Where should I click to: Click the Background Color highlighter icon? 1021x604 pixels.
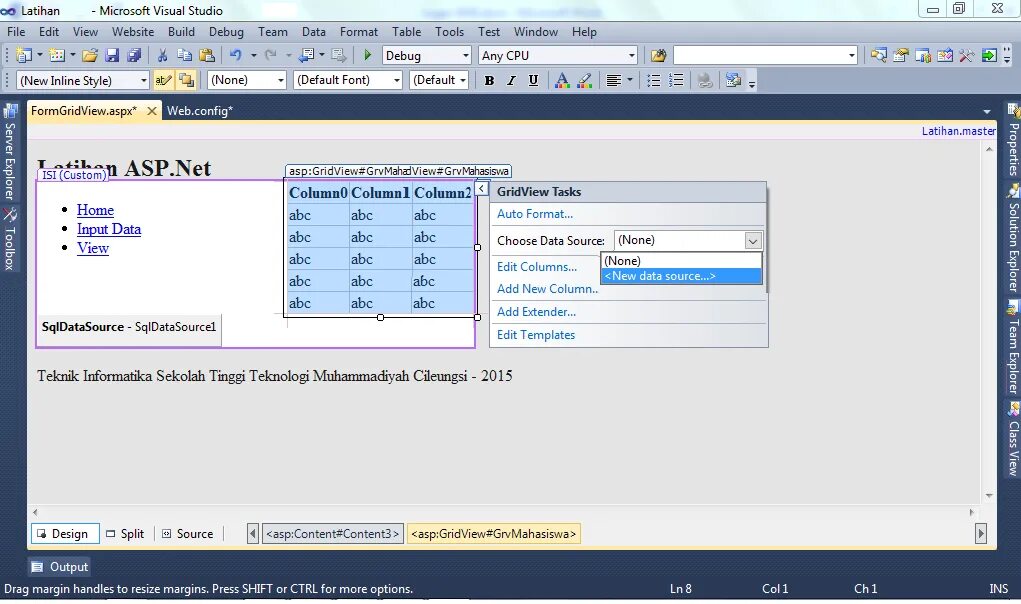(x=584, y=80)
